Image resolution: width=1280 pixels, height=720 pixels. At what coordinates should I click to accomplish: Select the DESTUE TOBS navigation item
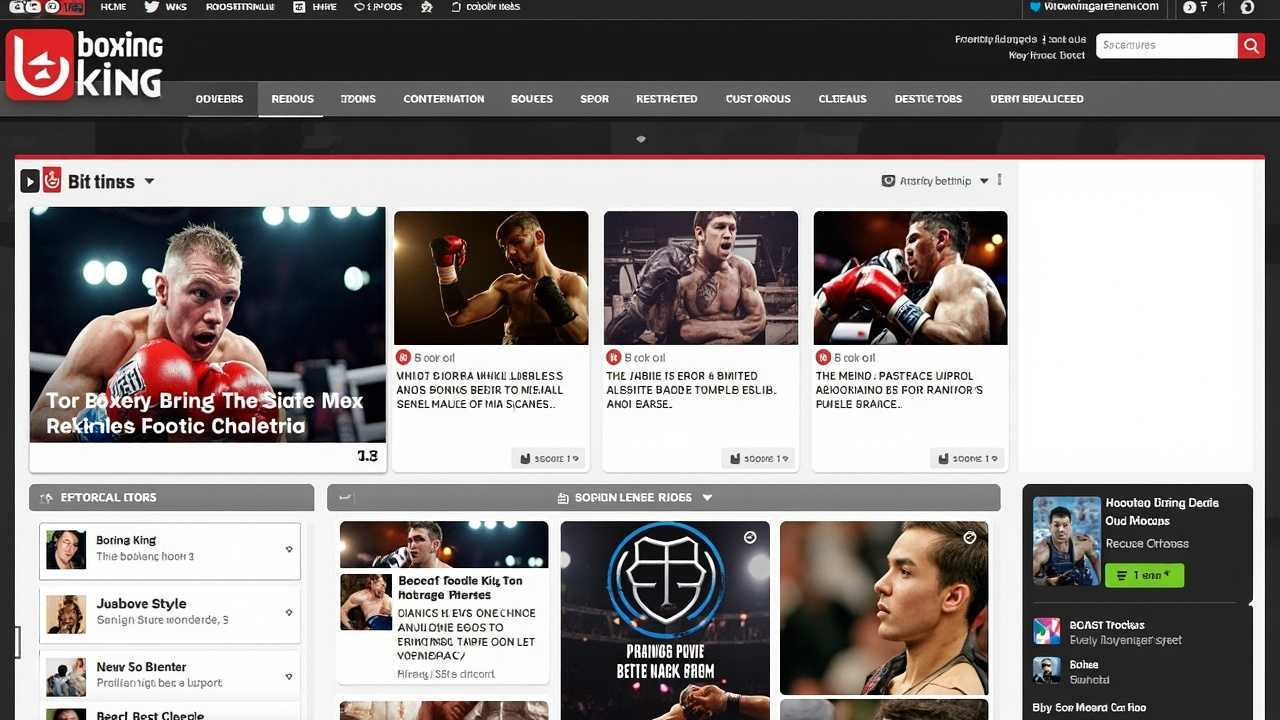(928, 99)
